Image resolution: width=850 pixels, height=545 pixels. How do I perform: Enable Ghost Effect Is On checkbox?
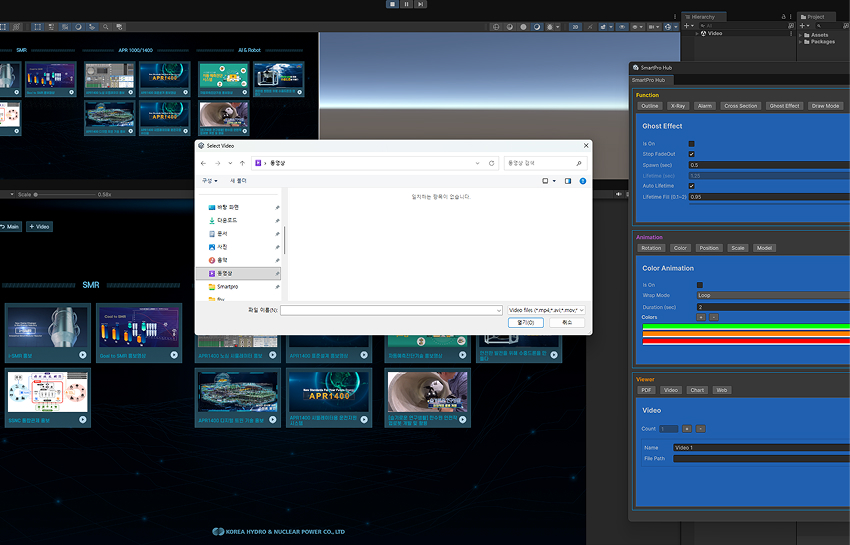point(691,144)
